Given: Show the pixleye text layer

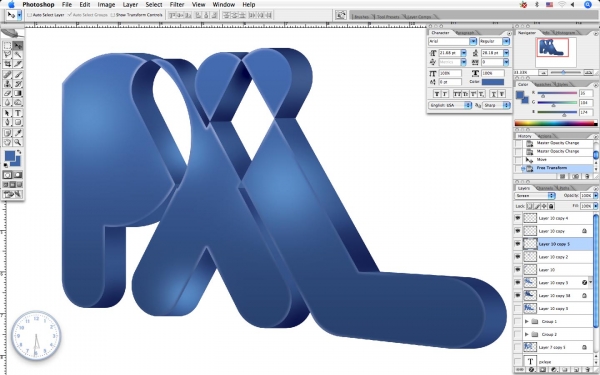Looking at the screenshot, I should [x=518, y=361].
